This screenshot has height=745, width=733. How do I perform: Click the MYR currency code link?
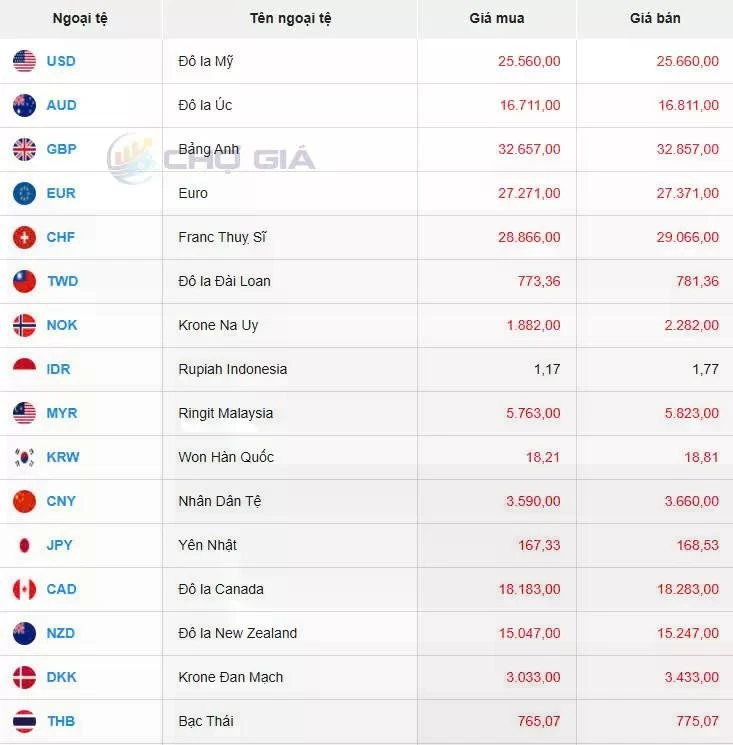tap(61, 413)
